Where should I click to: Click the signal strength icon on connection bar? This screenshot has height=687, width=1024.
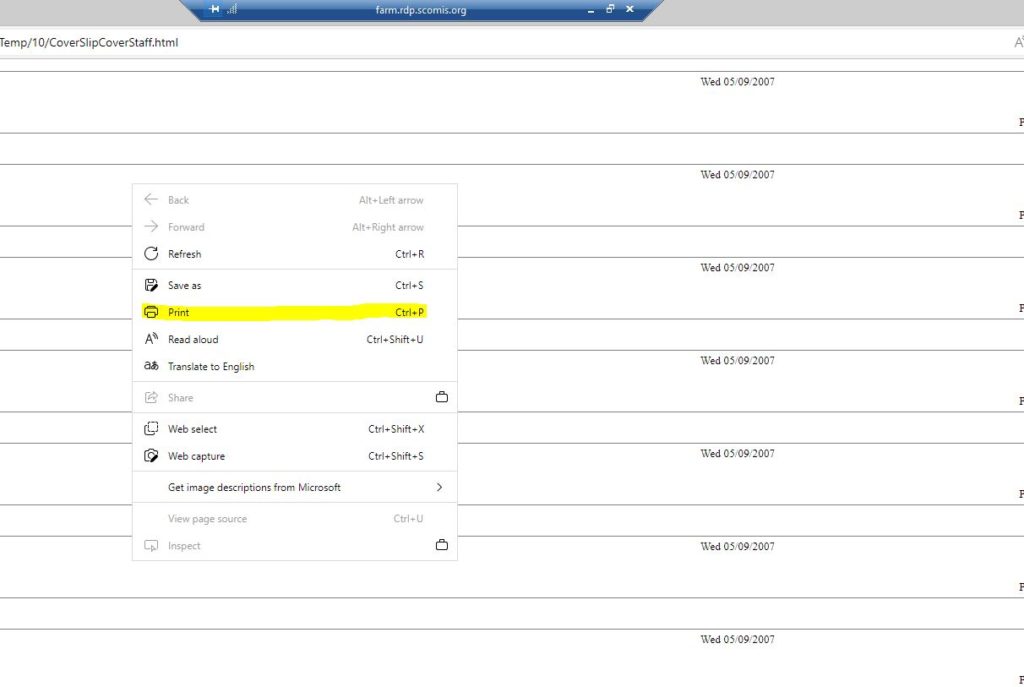point(232,9)
